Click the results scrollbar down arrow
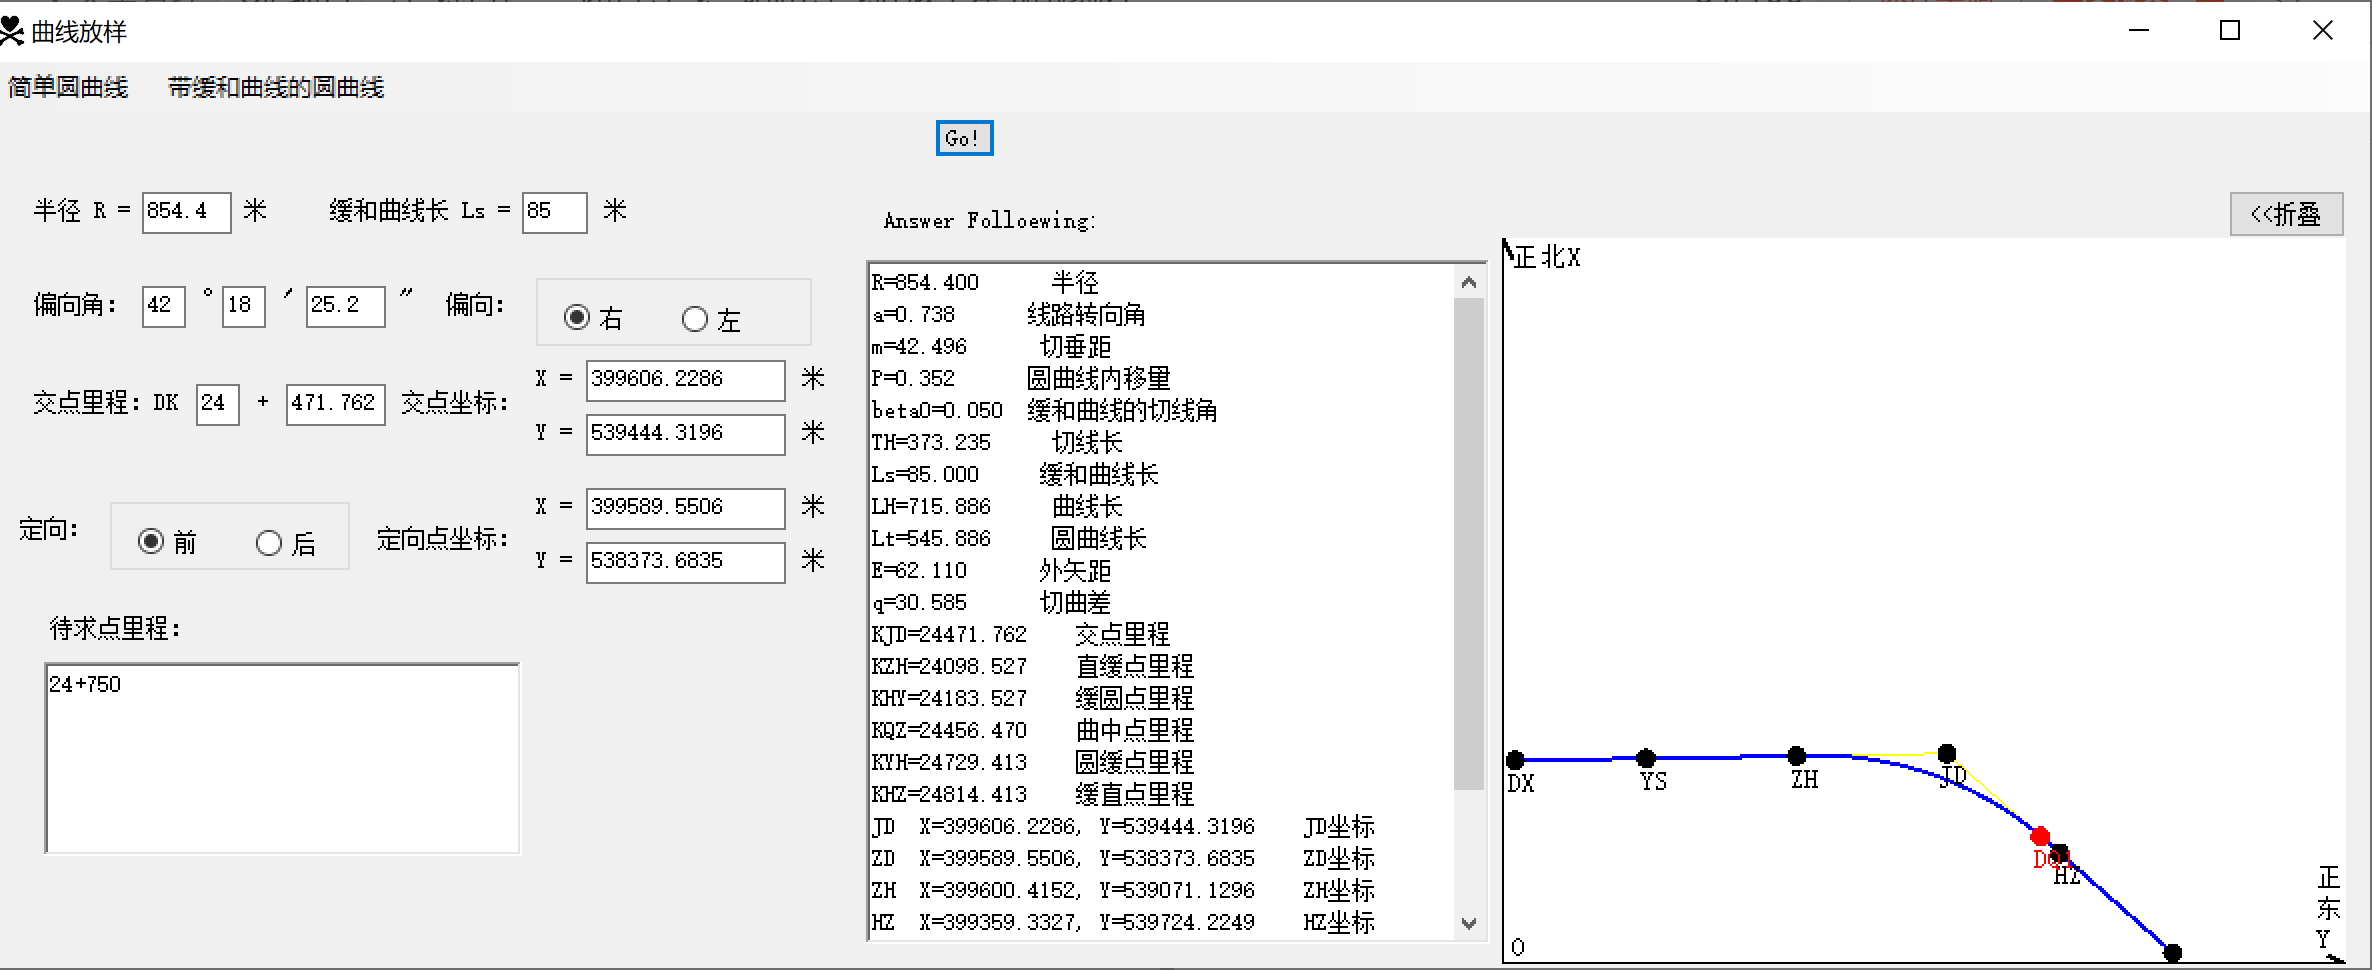Screen dimensions: 2372x970 click(1469, 923)
